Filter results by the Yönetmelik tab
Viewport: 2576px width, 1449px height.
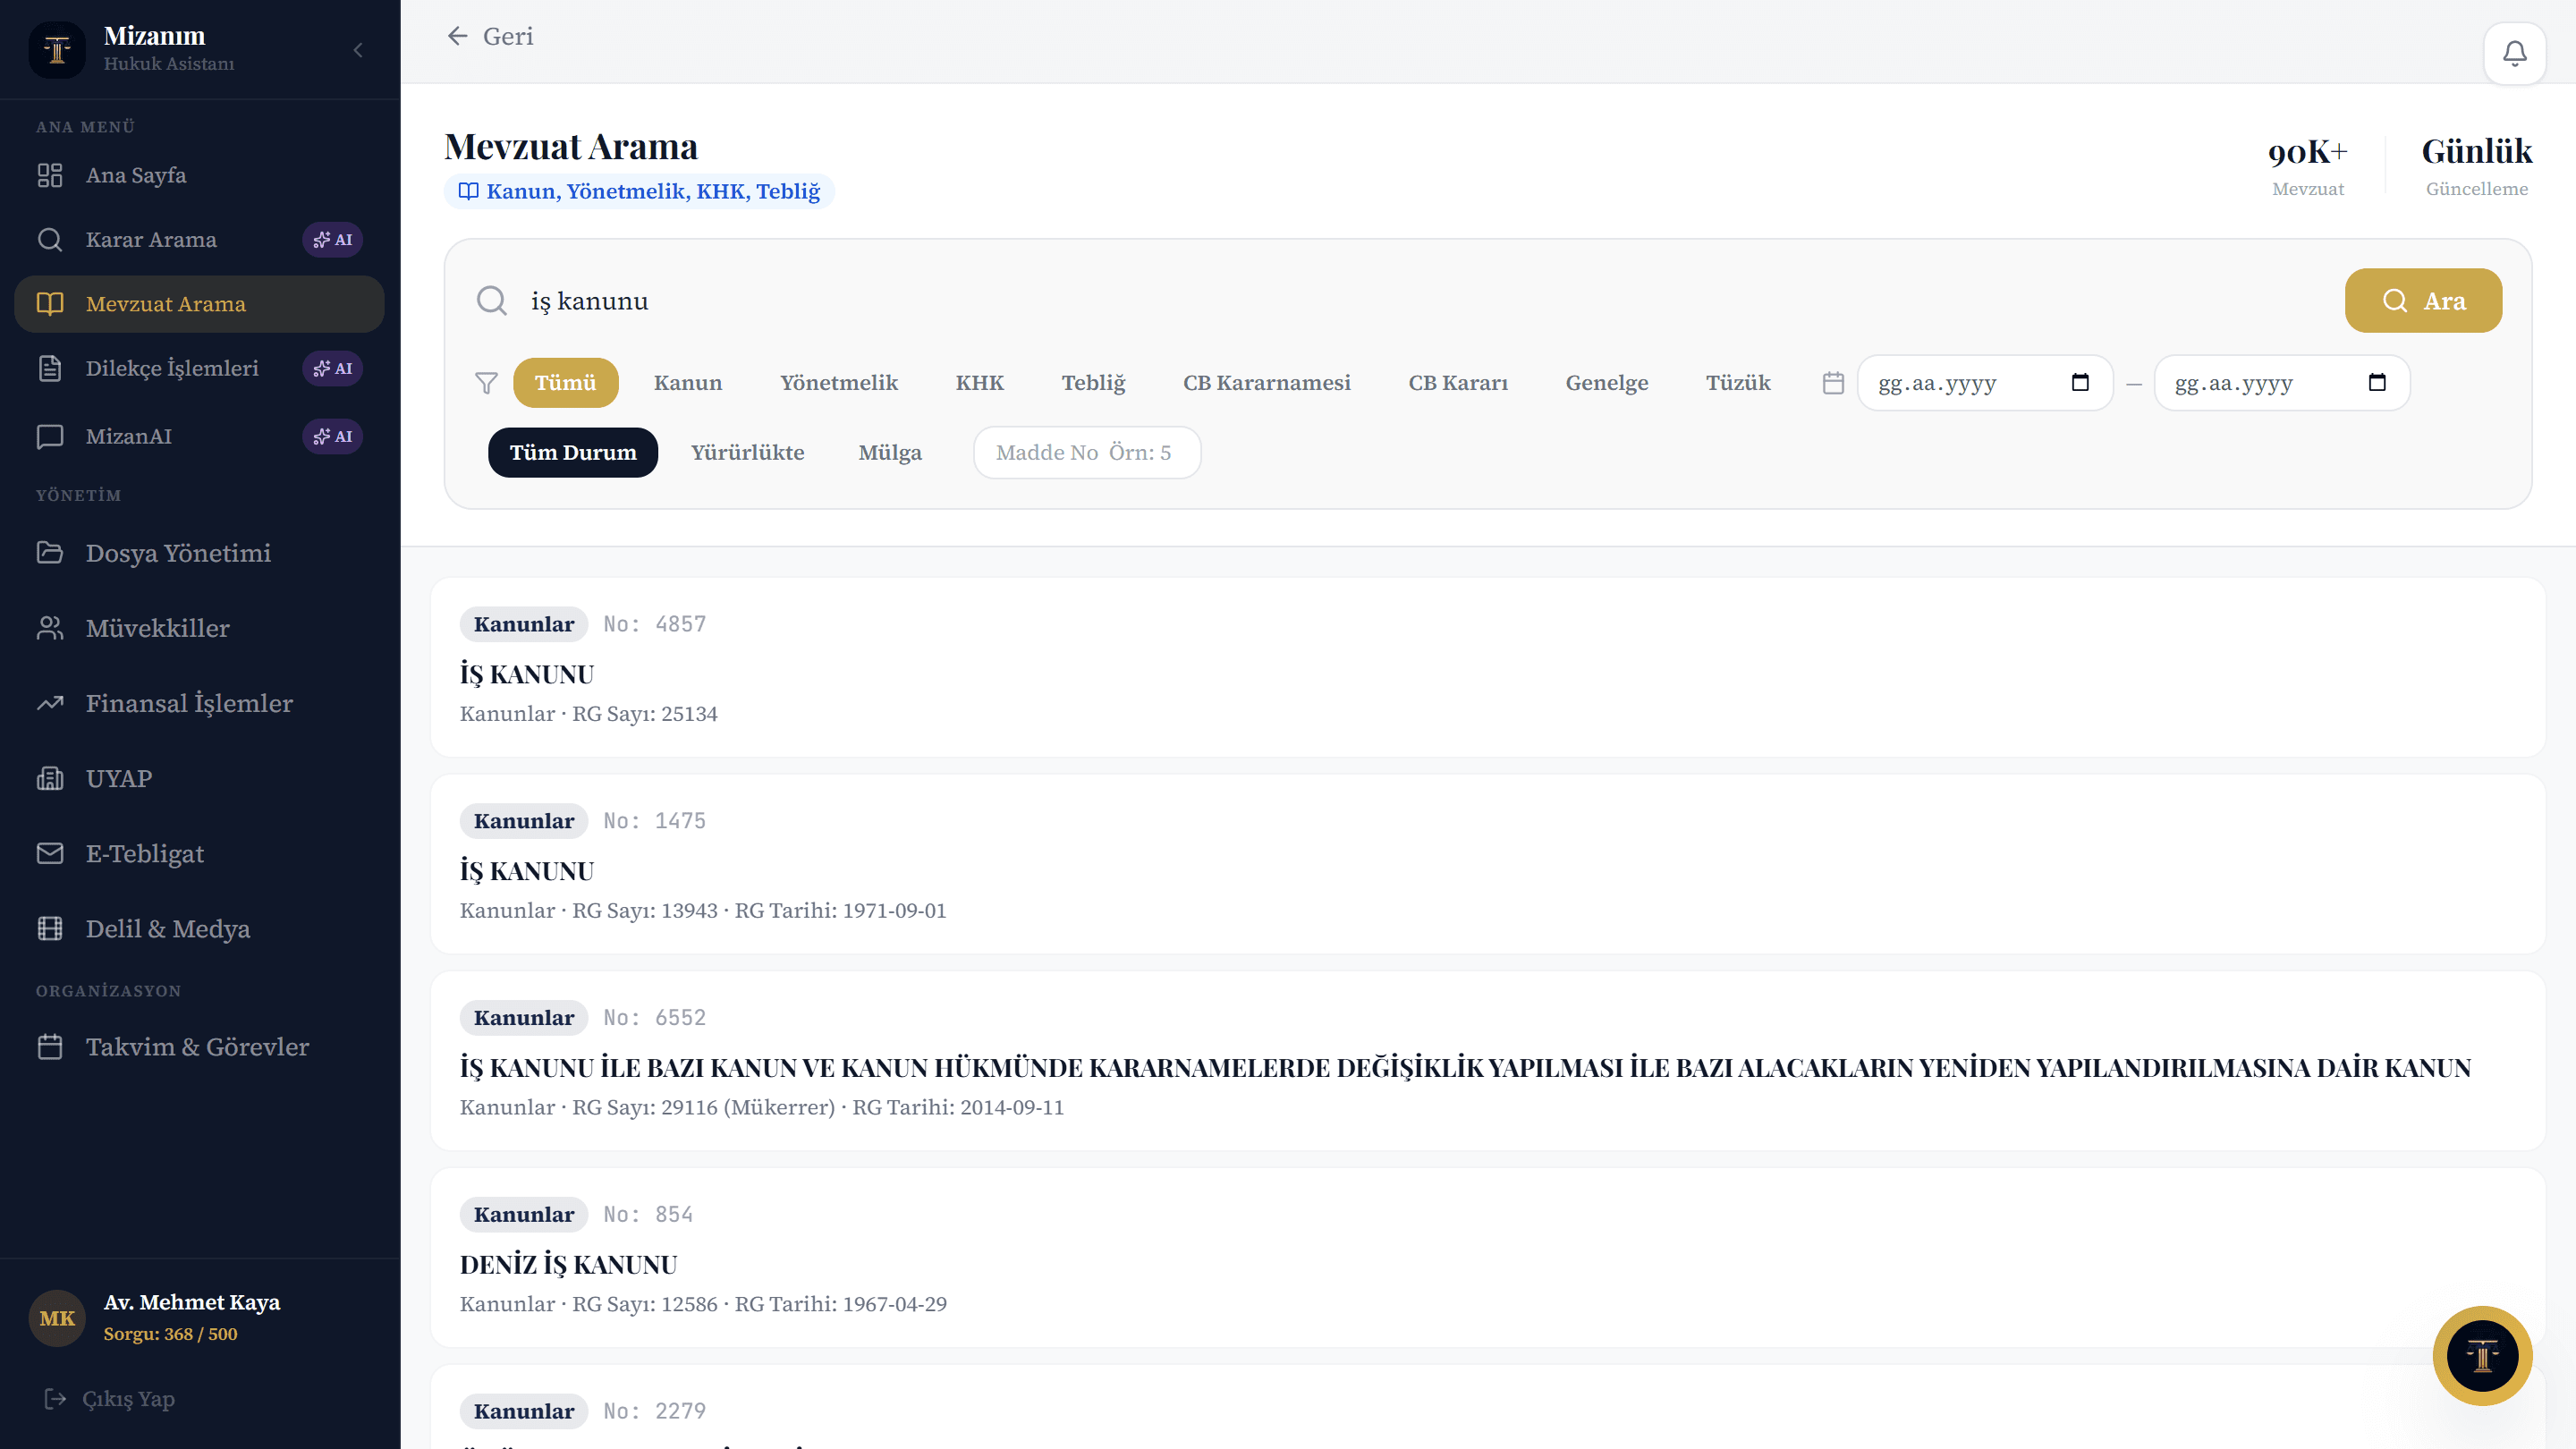click(x=839, y=383)
